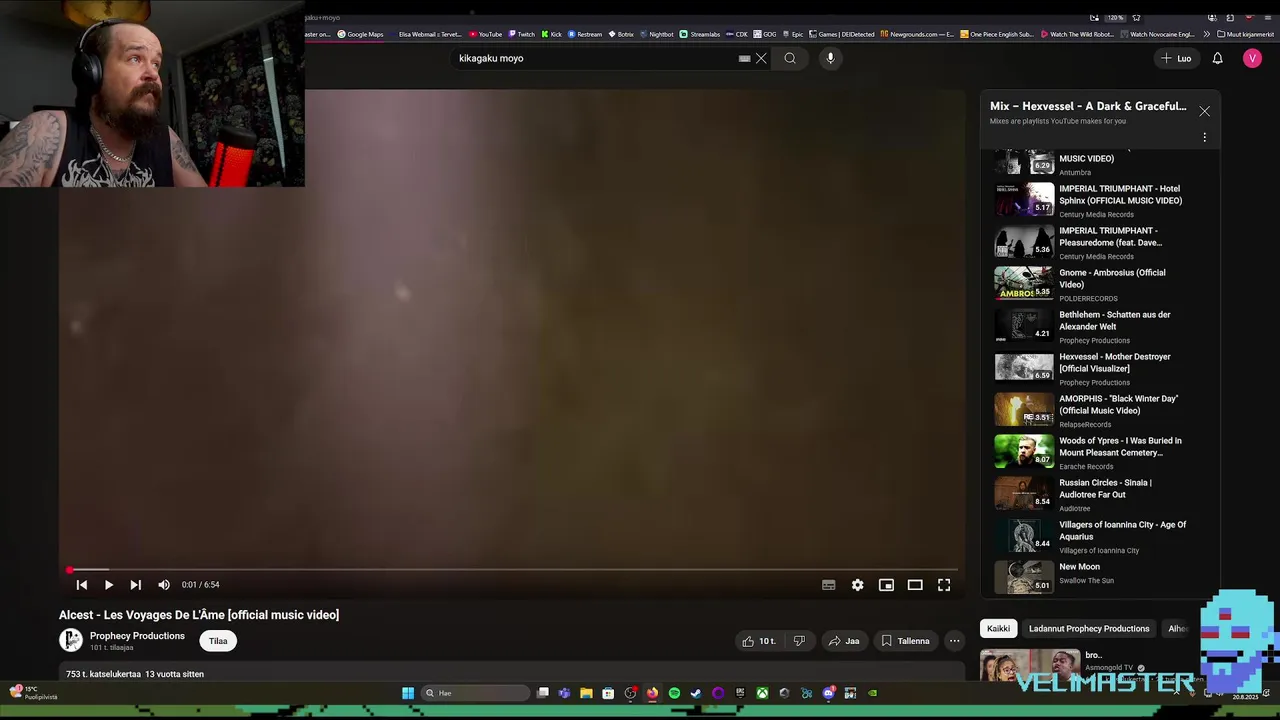1280x720 pixels.
Task: Open the Google Maps bookmark
Action: click(x=360, y=34)
